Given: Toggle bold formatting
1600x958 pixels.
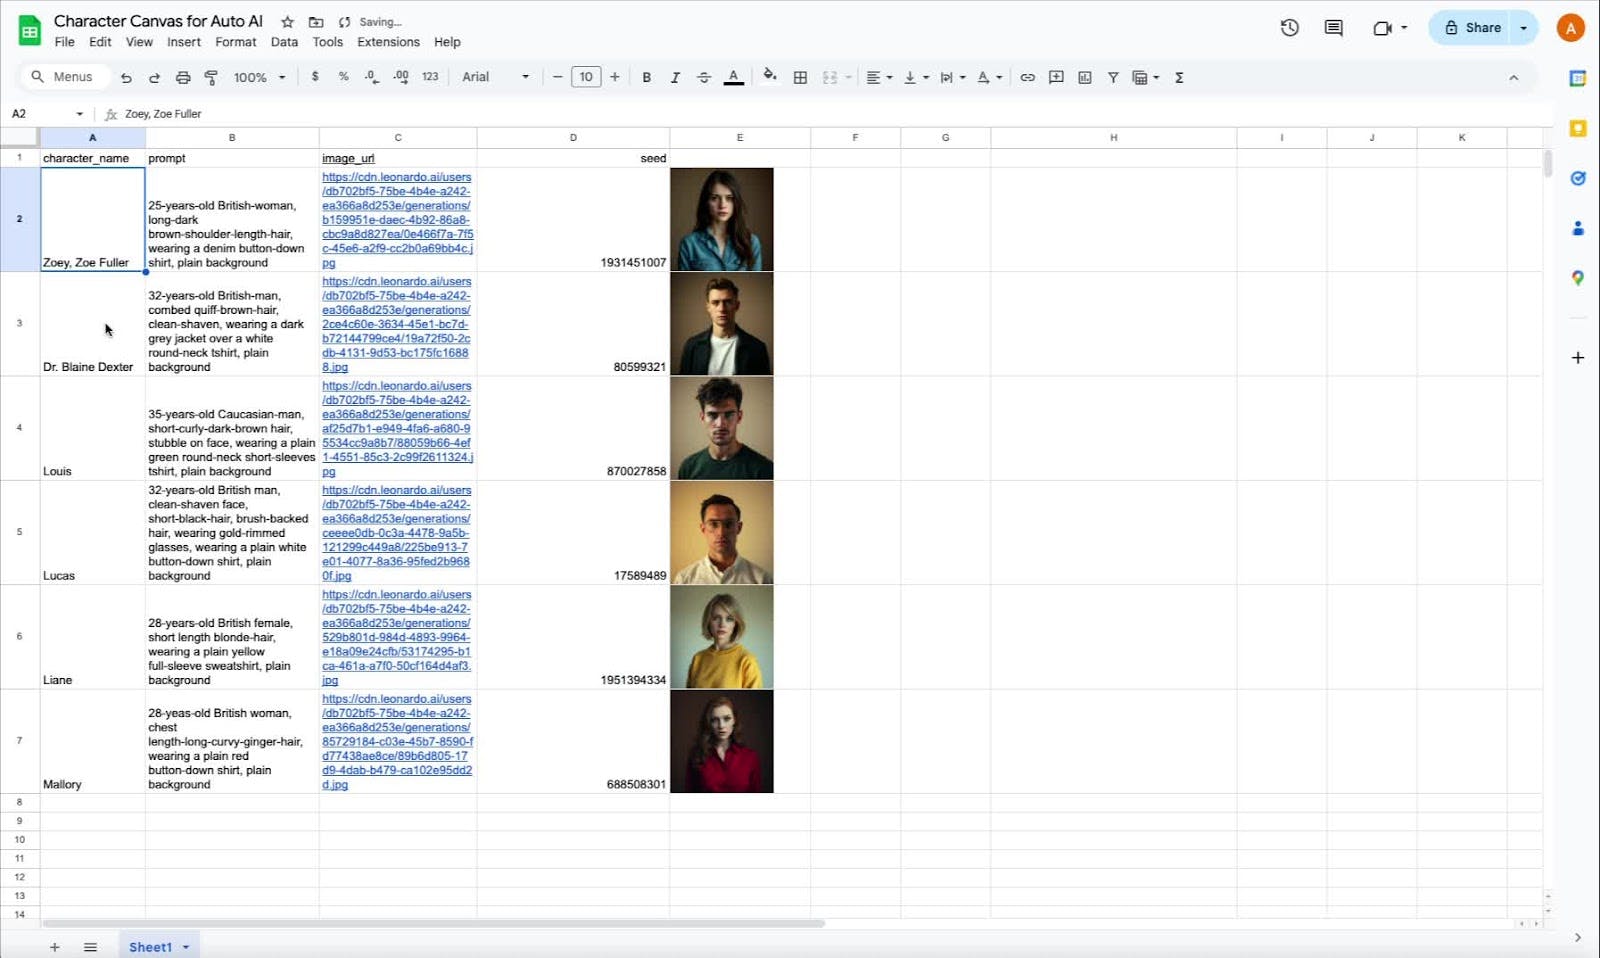Looking at the screenshot, I should (646, 77).
